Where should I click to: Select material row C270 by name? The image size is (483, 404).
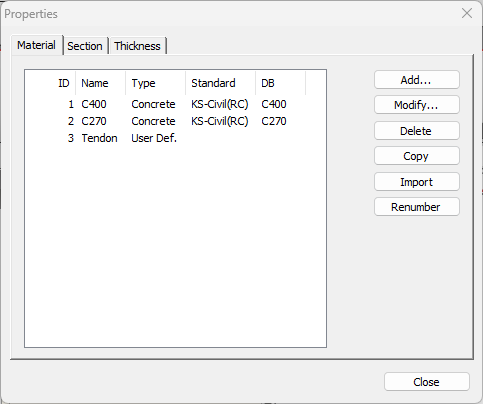(94, 121)
